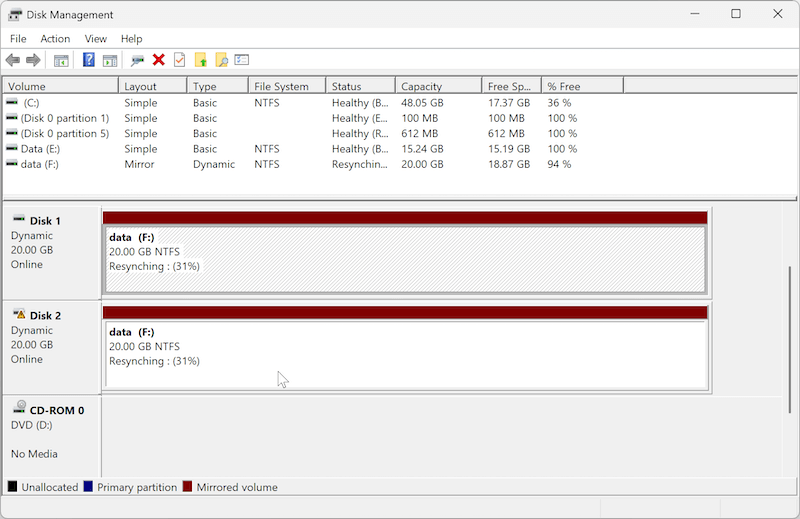Select the data (F:) mirror volume row

(313, 164)
